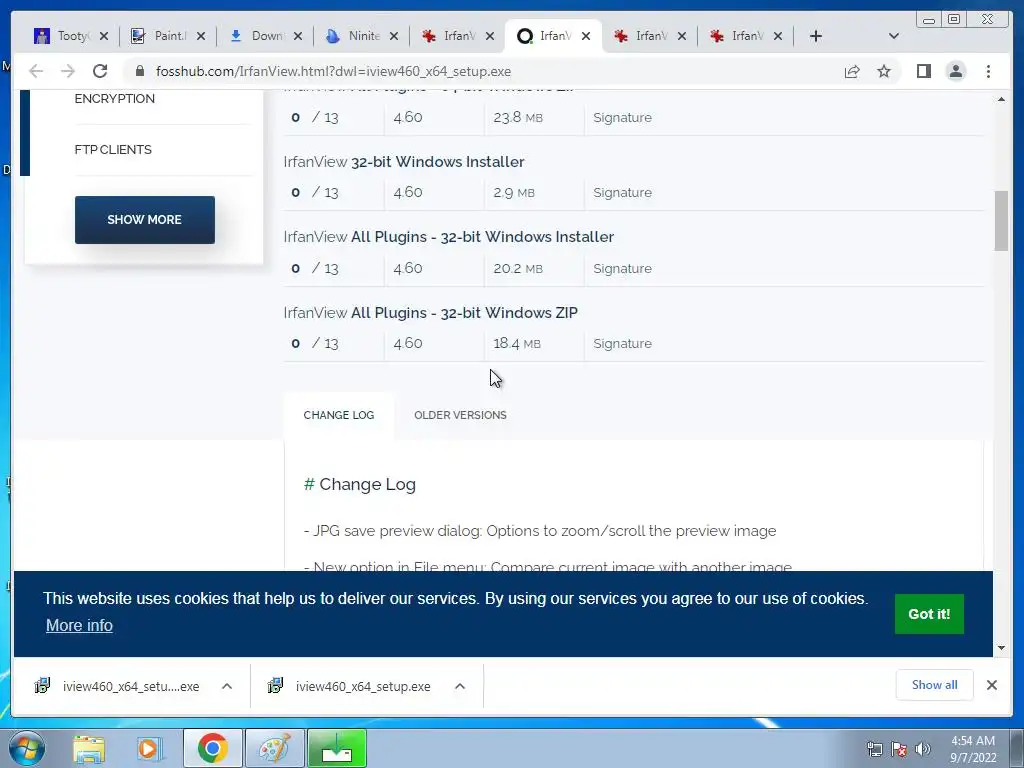This screenshot has width=1024, height=768.
Task: Open ENCRYPTION category
Action: tap(115, 99)
